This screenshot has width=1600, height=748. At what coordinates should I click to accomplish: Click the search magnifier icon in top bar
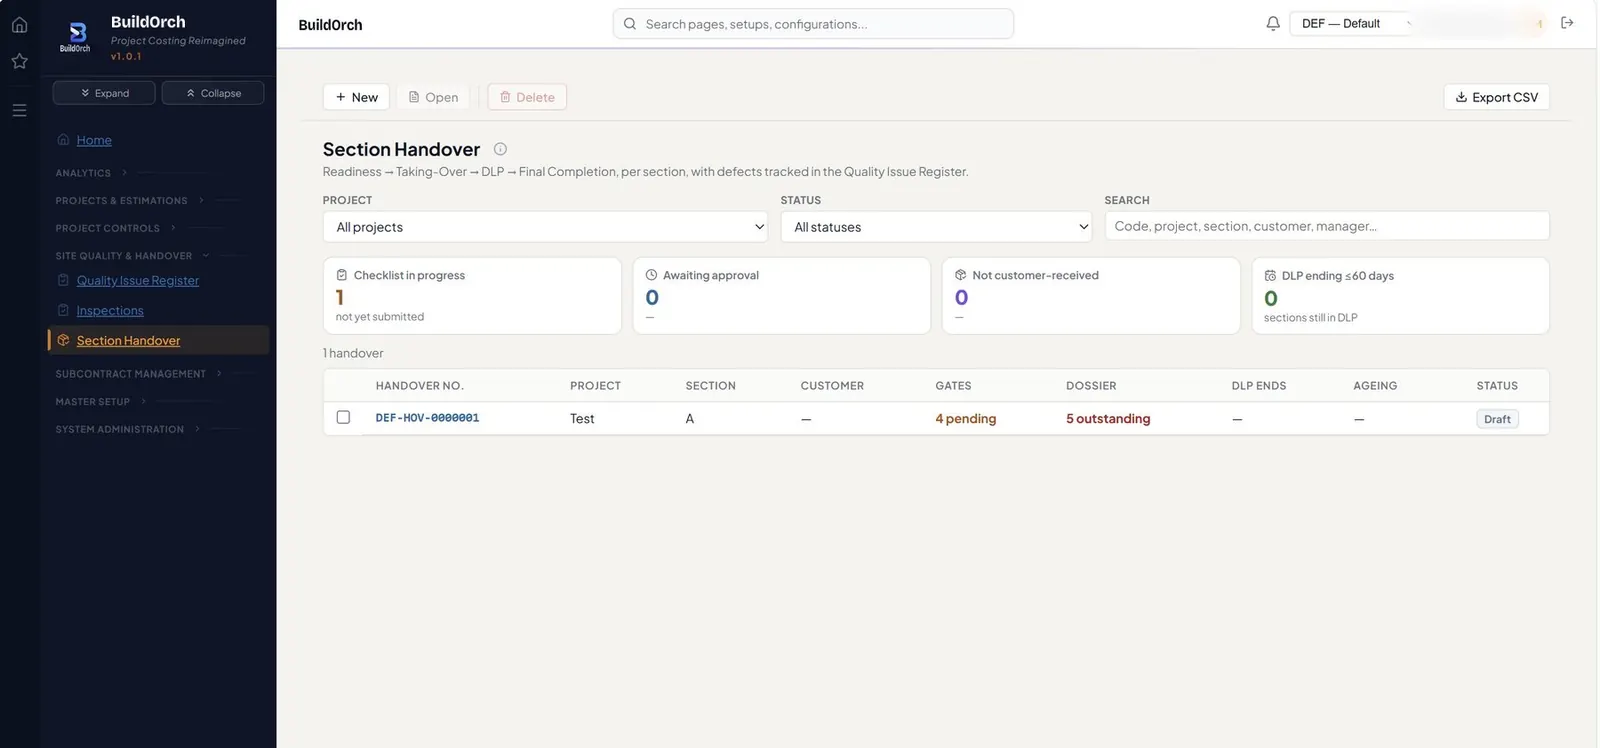click(630, 24)
